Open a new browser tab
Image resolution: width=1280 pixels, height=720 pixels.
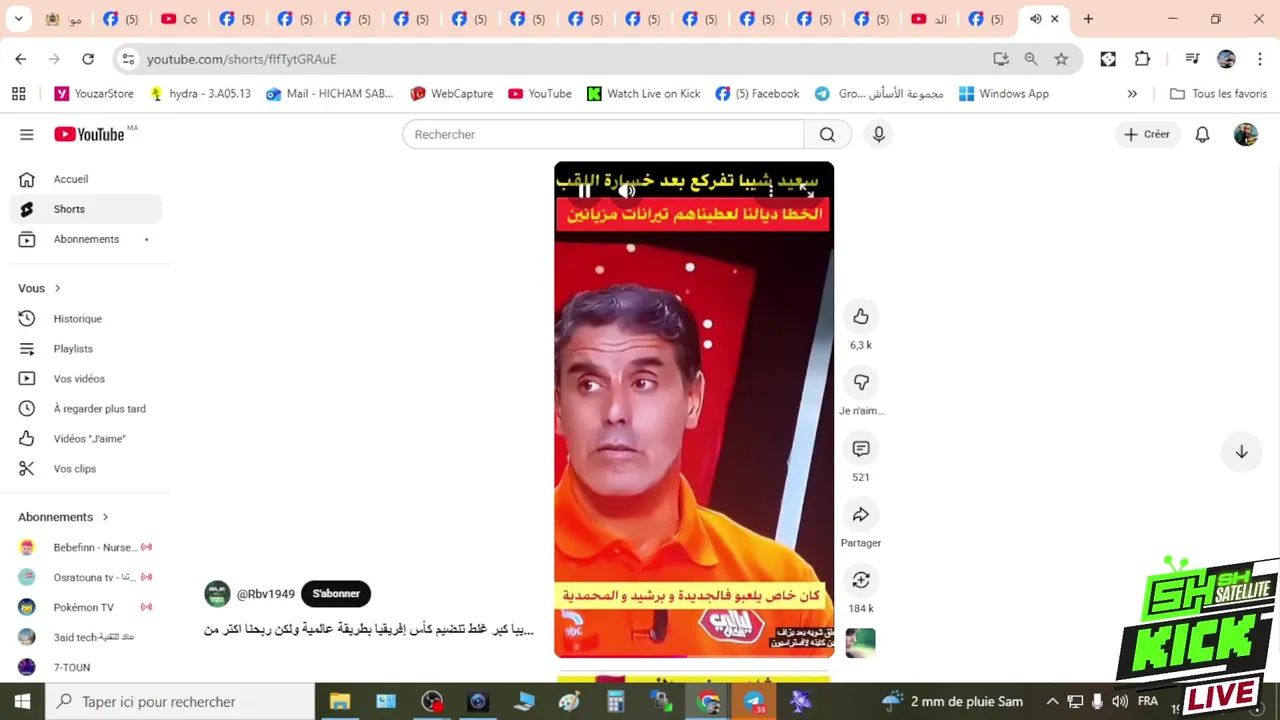pos(1088,19)
